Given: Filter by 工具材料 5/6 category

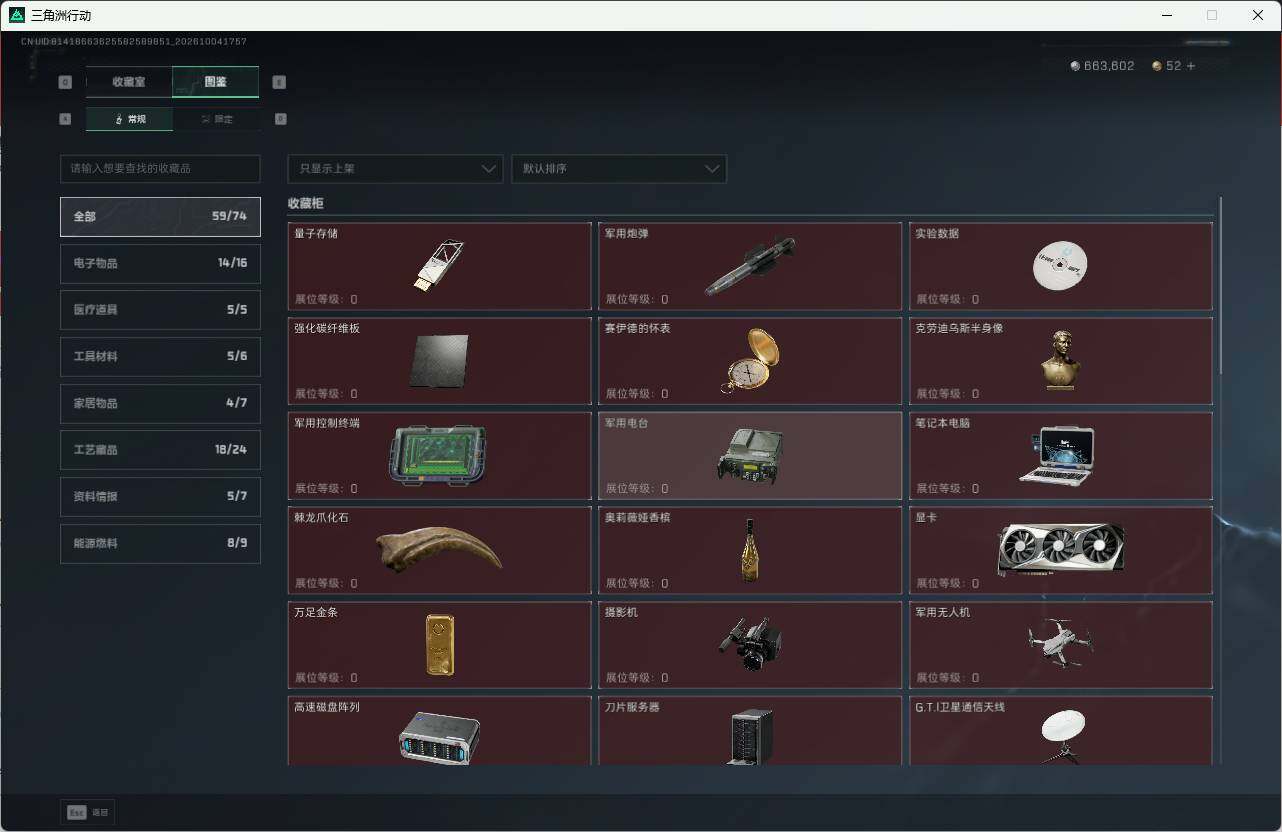Looking at the screenshot, I should (x=160, y=356).
